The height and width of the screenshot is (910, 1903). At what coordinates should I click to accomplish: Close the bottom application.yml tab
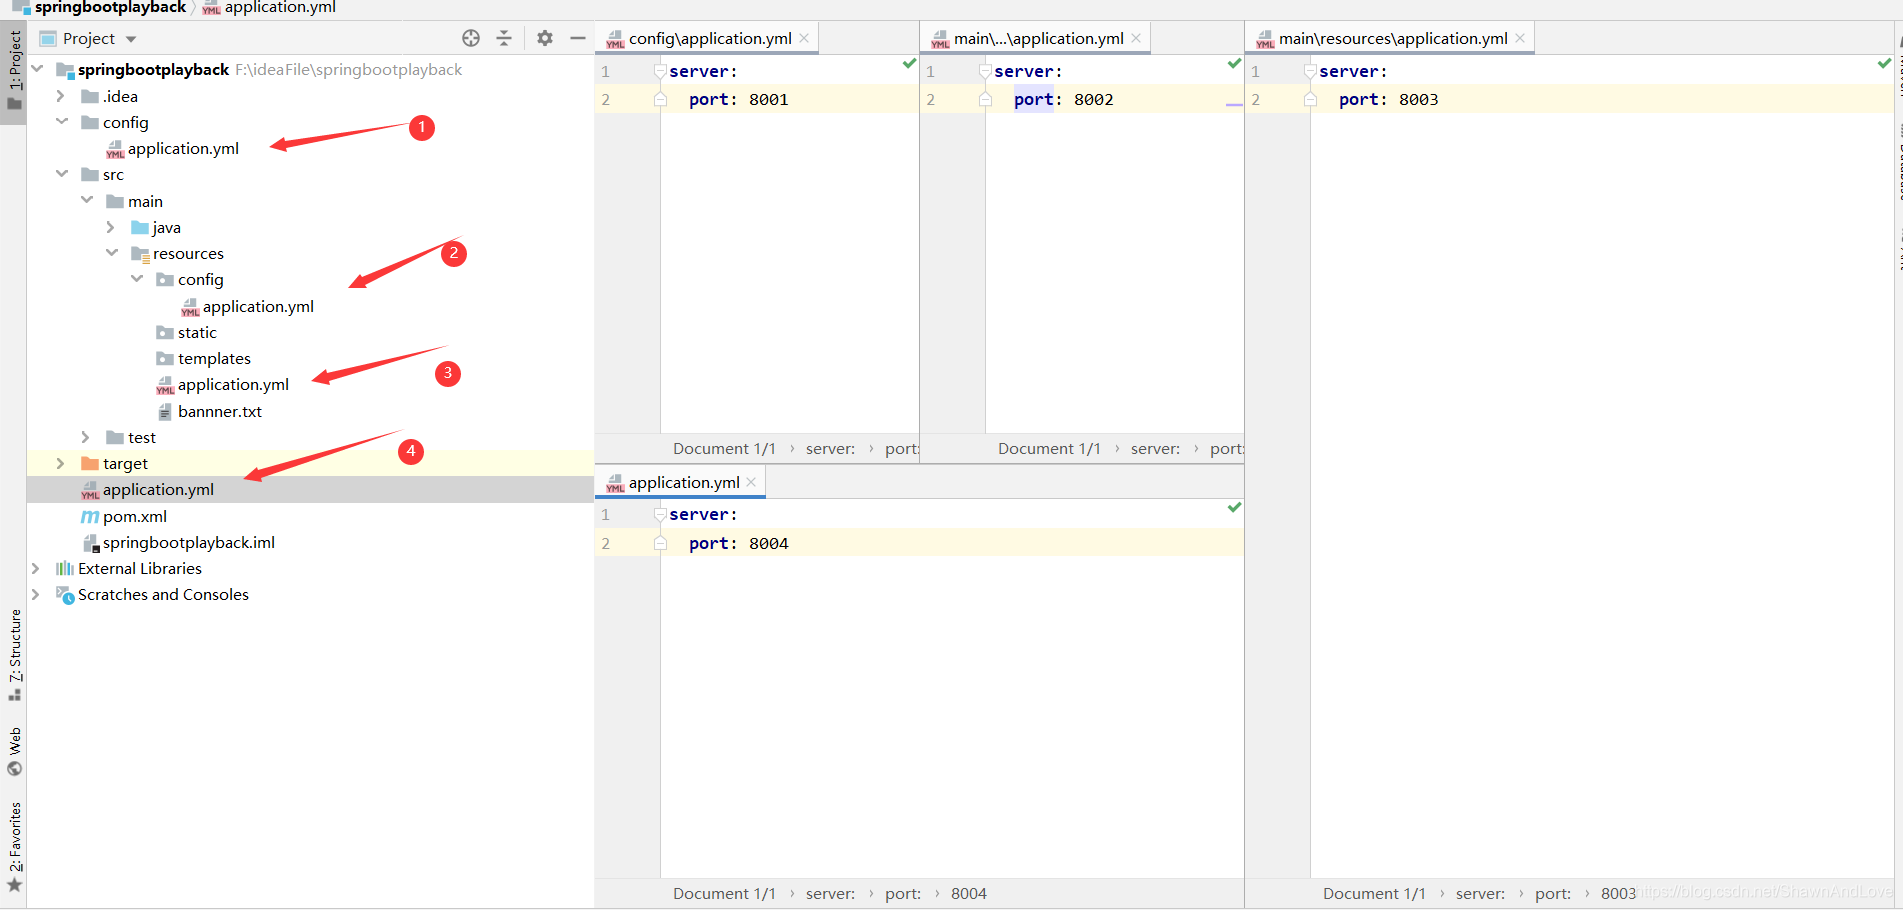751,482
